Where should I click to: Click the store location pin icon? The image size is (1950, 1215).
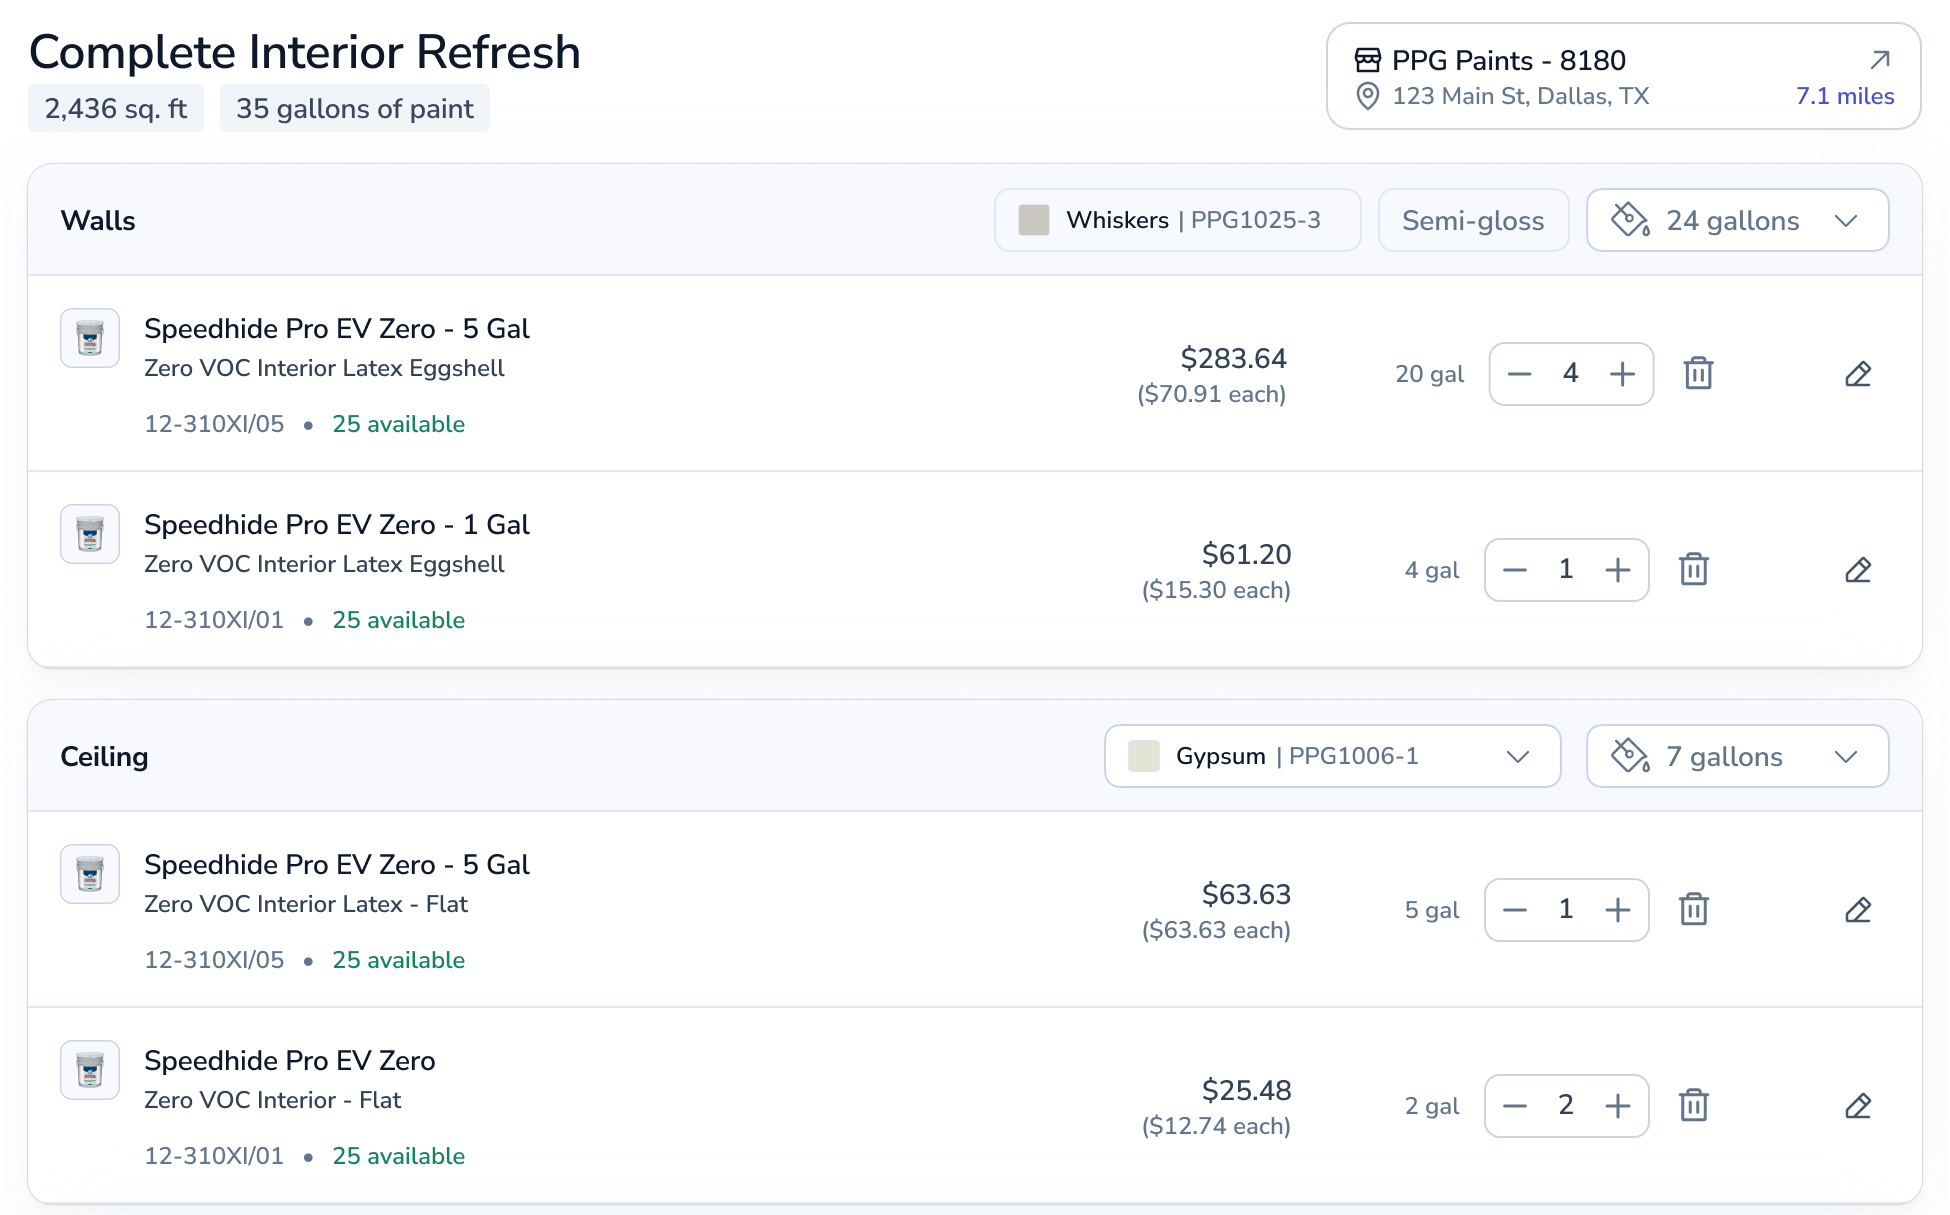click(1367, 96)
